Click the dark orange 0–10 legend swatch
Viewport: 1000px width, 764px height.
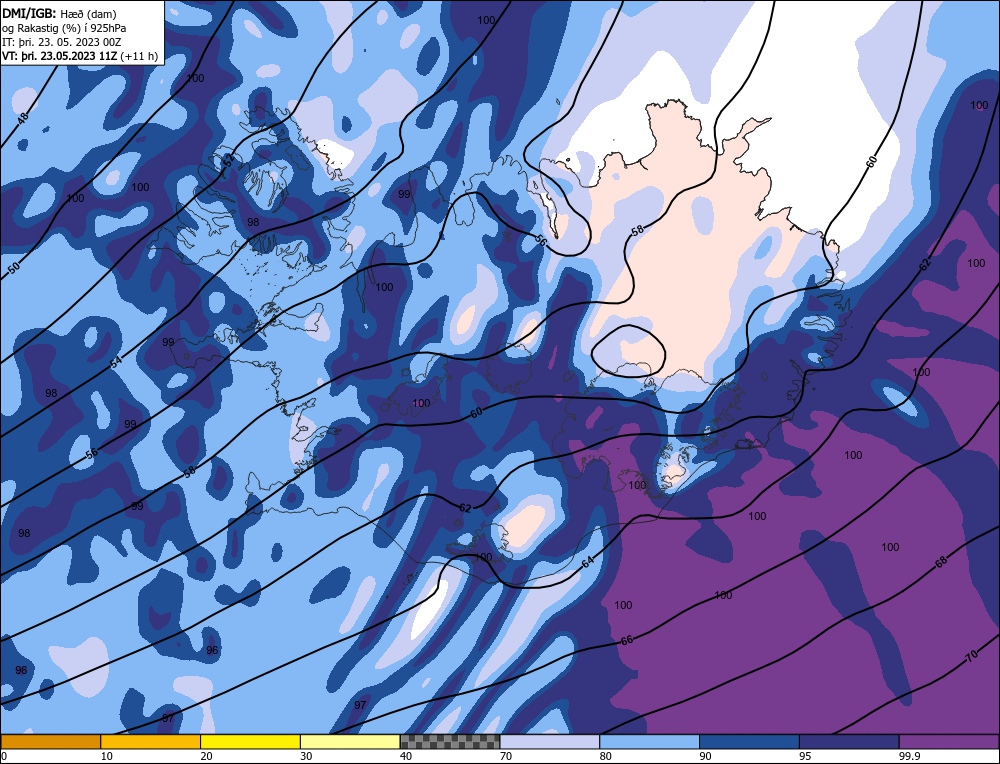coord(50,741)
